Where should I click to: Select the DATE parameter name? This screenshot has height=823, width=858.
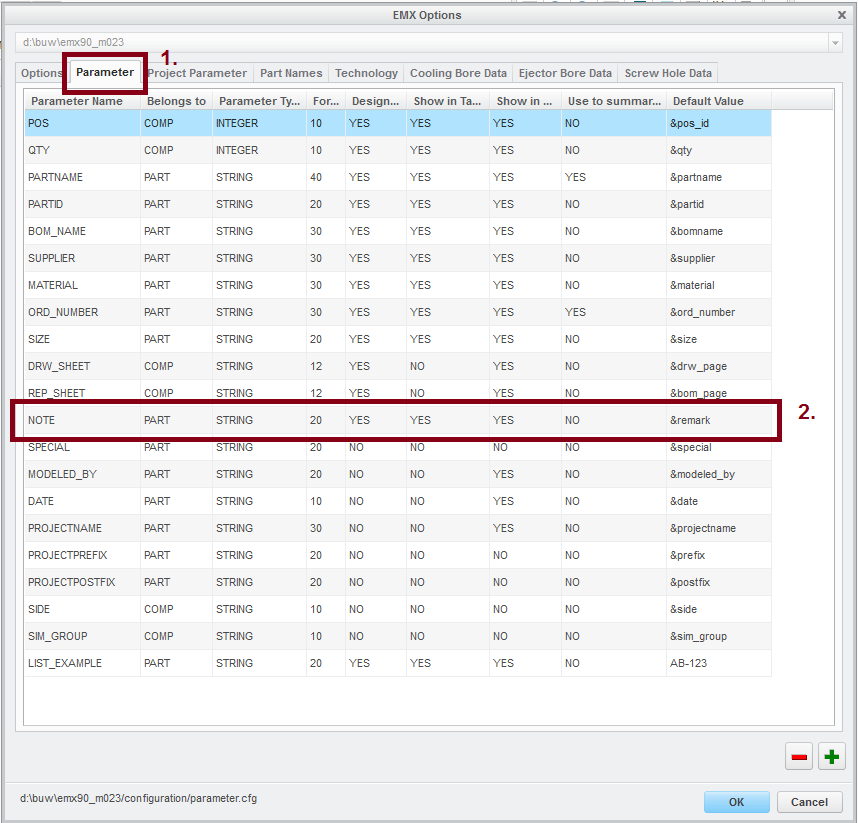(x=41, y=501)
